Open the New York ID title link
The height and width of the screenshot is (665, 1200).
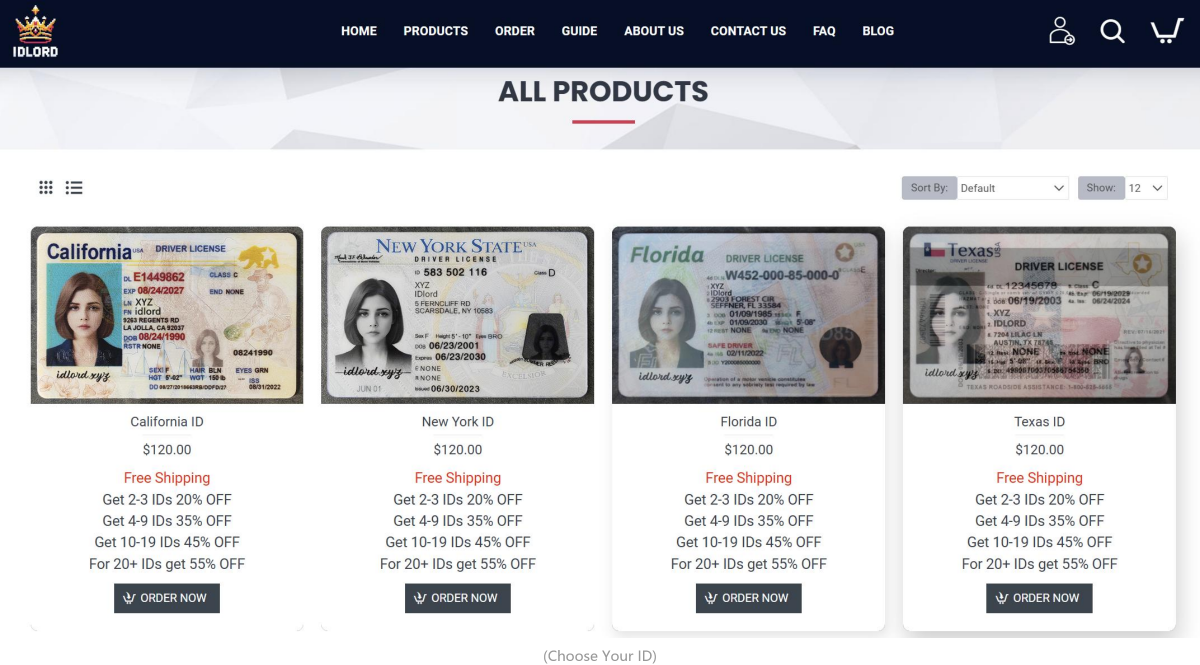point(458,422)
